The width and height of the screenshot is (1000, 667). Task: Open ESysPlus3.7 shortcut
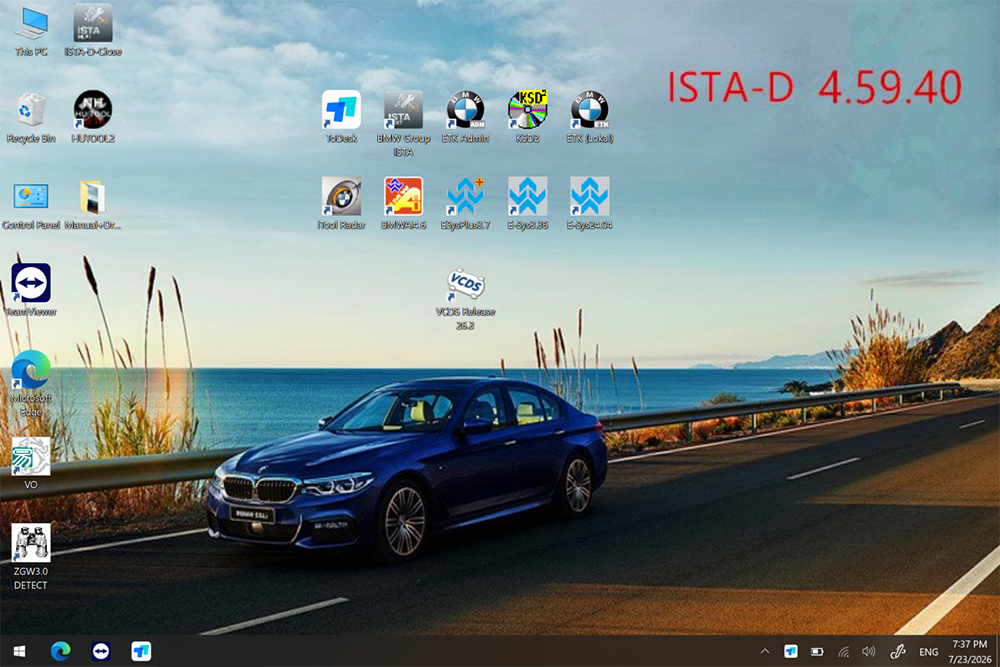click(x=465, y=204)
